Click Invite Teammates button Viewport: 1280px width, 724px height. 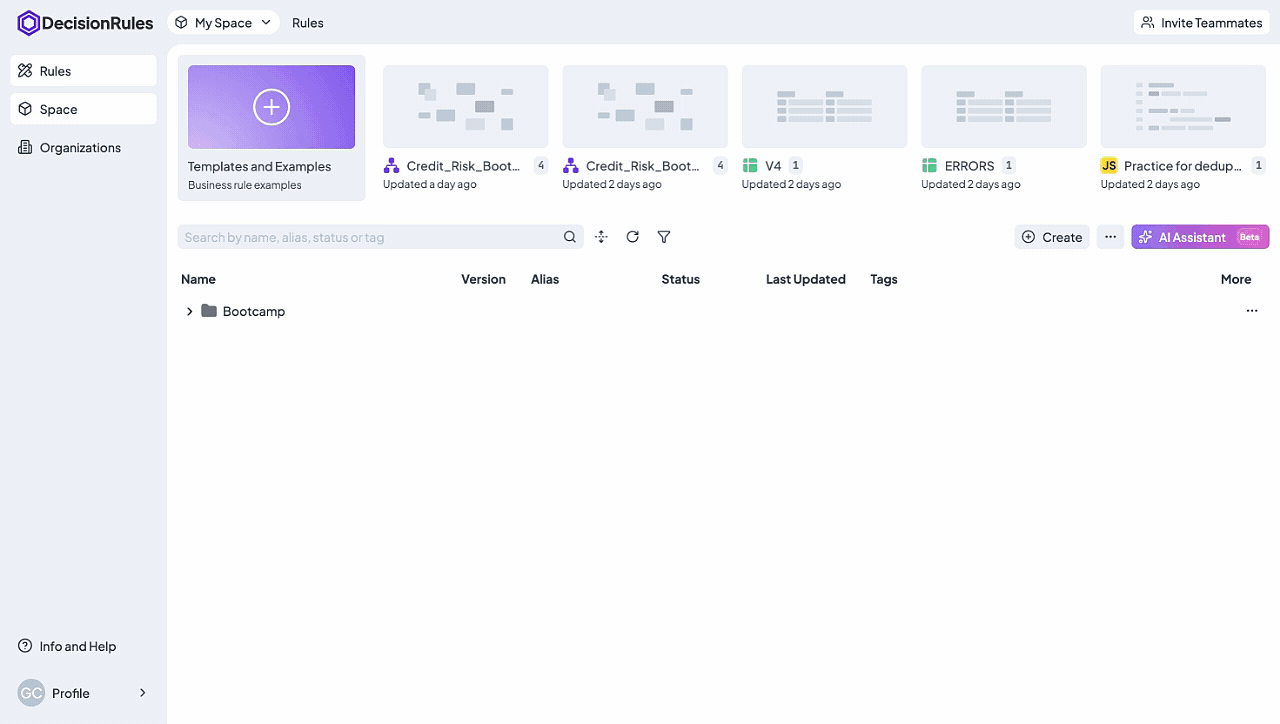click(x=1201, y=23)
